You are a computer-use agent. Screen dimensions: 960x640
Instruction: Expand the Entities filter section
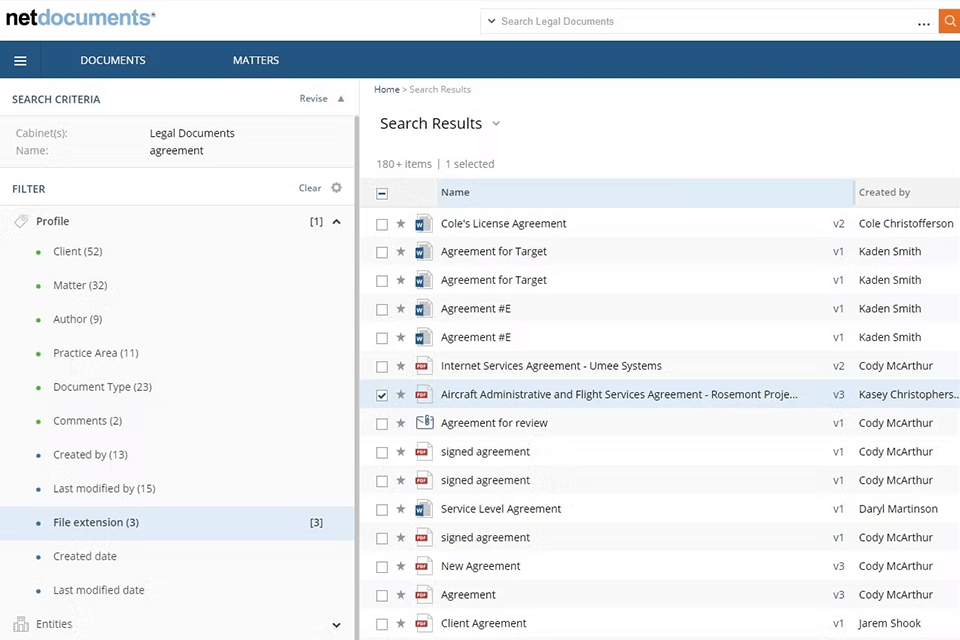(337, 625)
